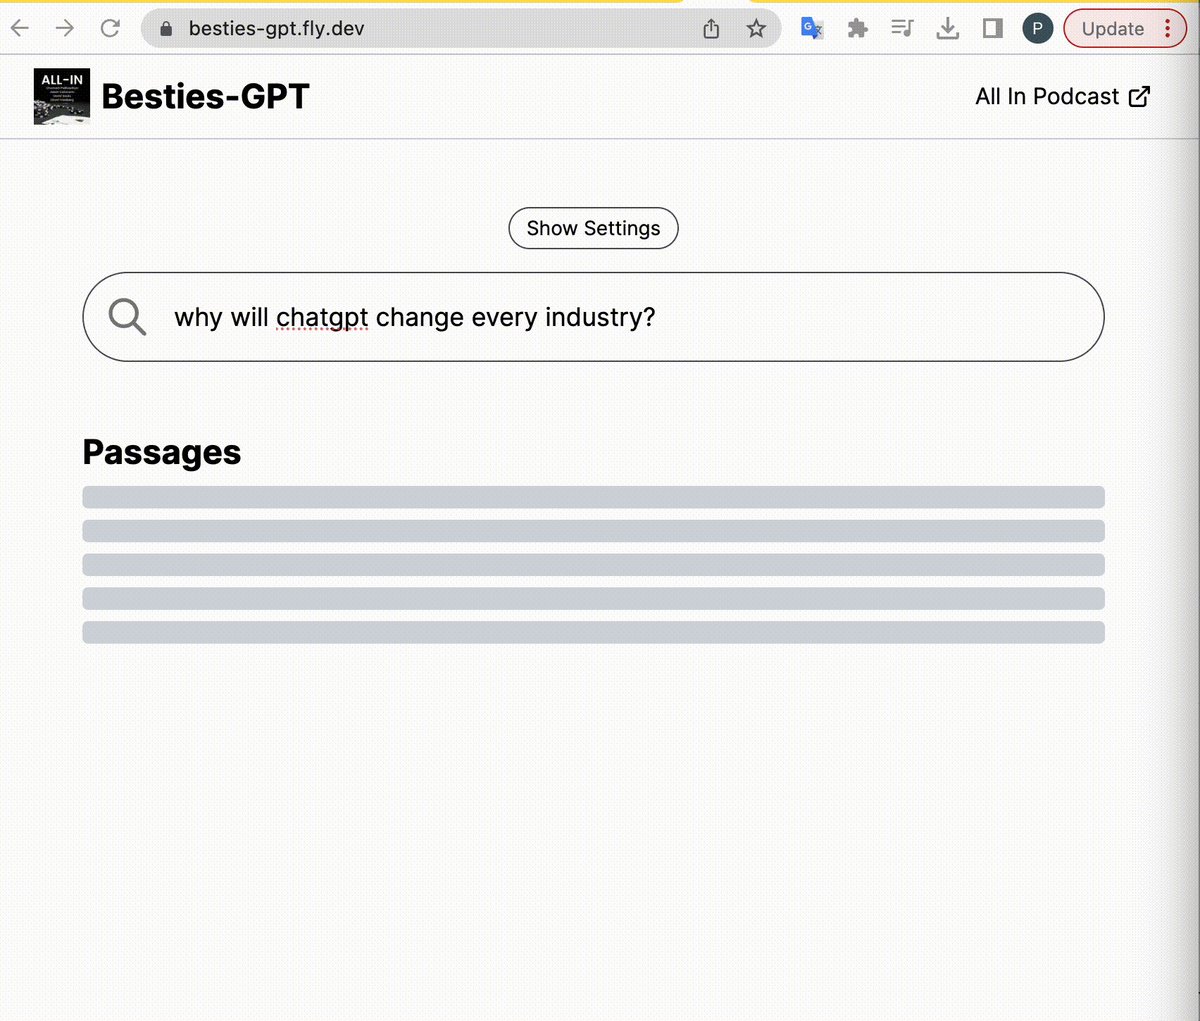Expand the Show Settings panel
1200x1021 pixels.
(x=593, y=228)
